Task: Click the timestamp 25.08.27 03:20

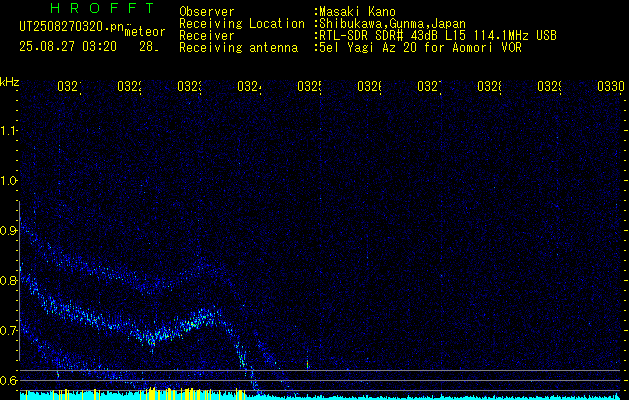Action: 68,47
